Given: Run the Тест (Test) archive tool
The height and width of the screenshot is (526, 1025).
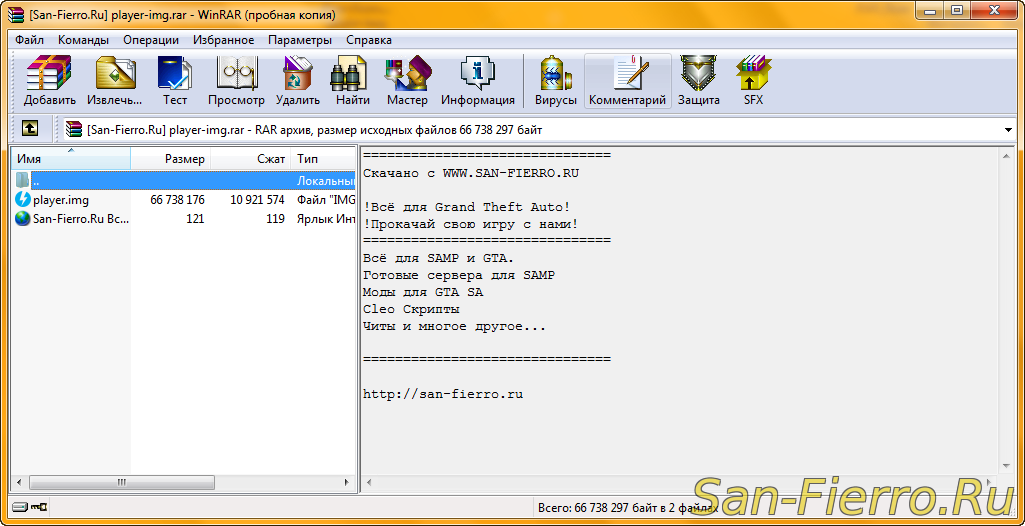Looking at the screenshot, I should 175,80.
